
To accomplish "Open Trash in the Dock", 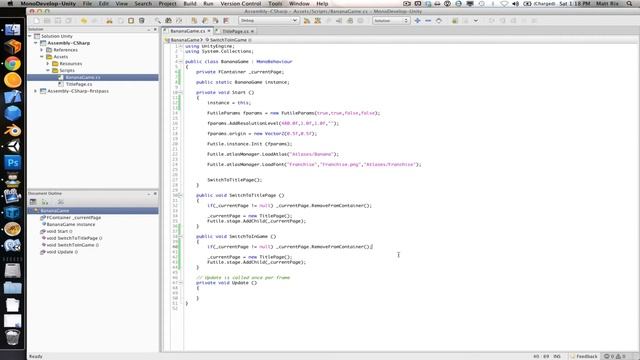I will 13,338.
